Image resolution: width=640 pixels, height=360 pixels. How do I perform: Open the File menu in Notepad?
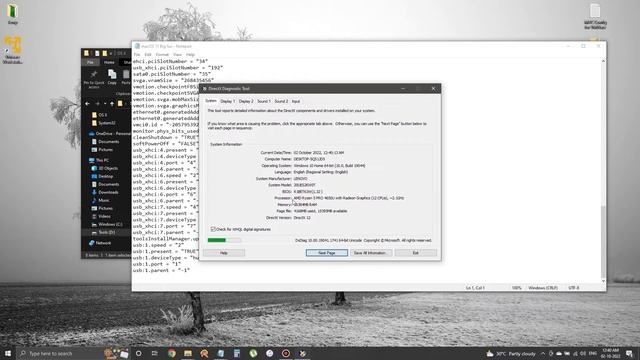(x=137, y=55)
